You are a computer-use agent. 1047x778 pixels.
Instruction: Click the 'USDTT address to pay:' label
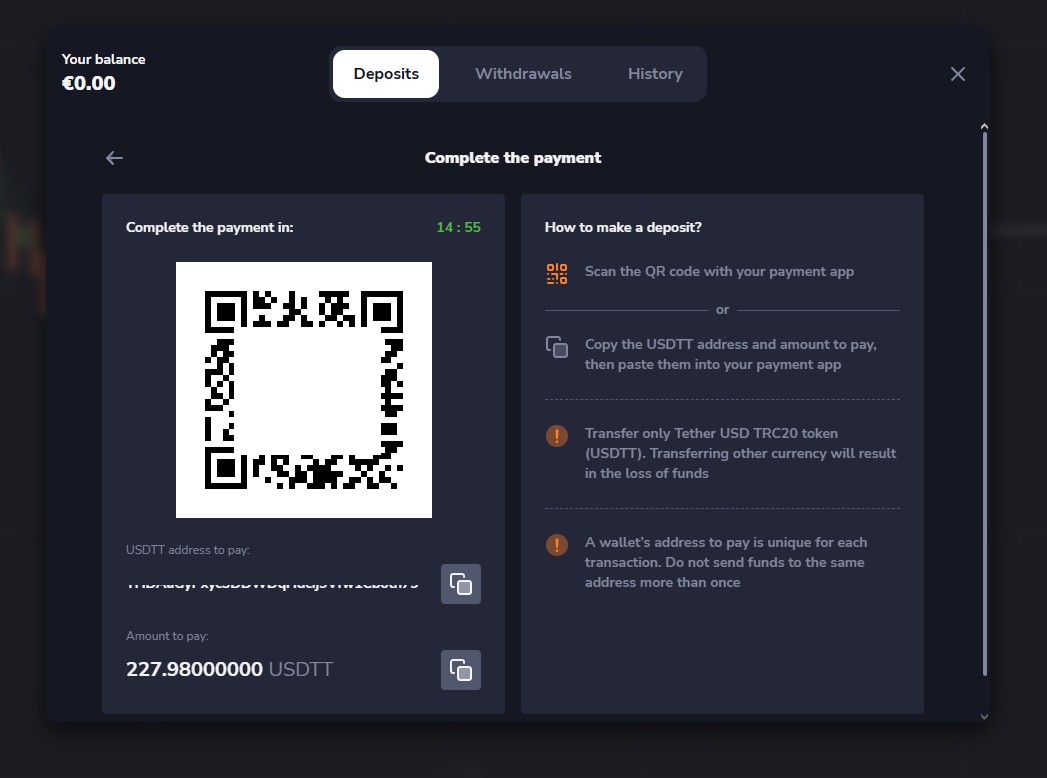click(x=188, y=550)
